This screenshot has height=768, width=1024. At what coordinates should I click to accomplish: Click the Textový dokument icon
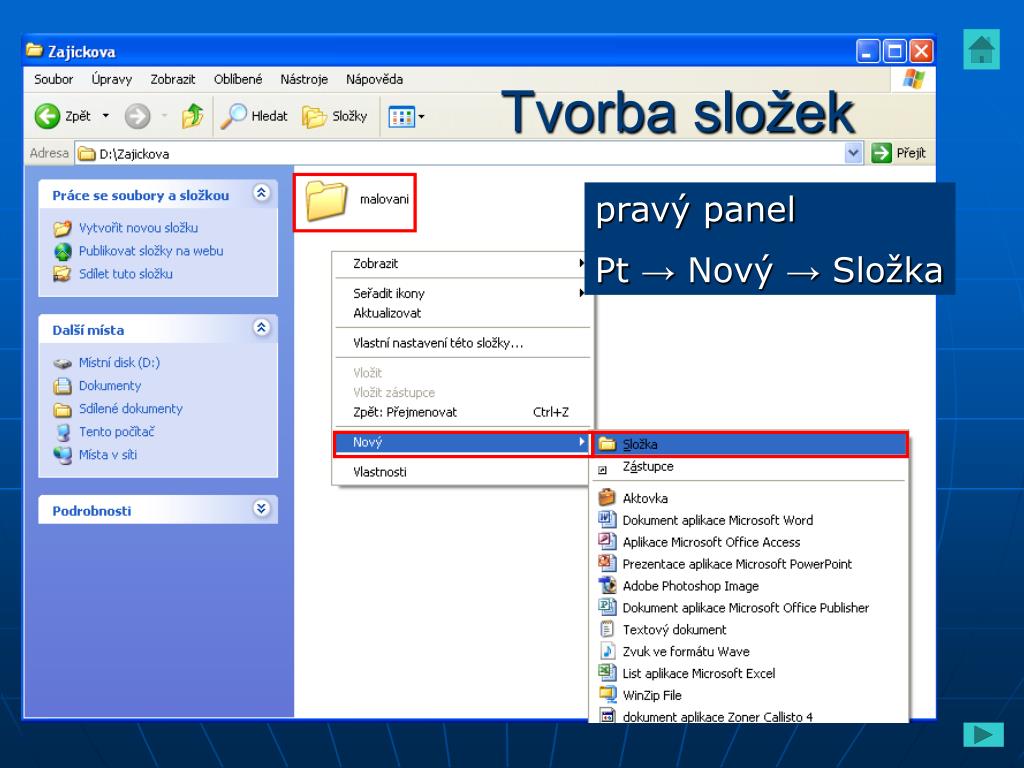click(x=607, y=629)
